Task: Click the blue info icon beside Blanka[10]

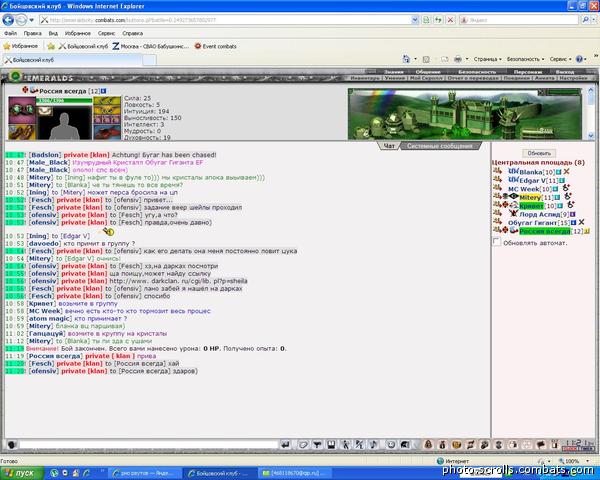Action: click(558, 172)
